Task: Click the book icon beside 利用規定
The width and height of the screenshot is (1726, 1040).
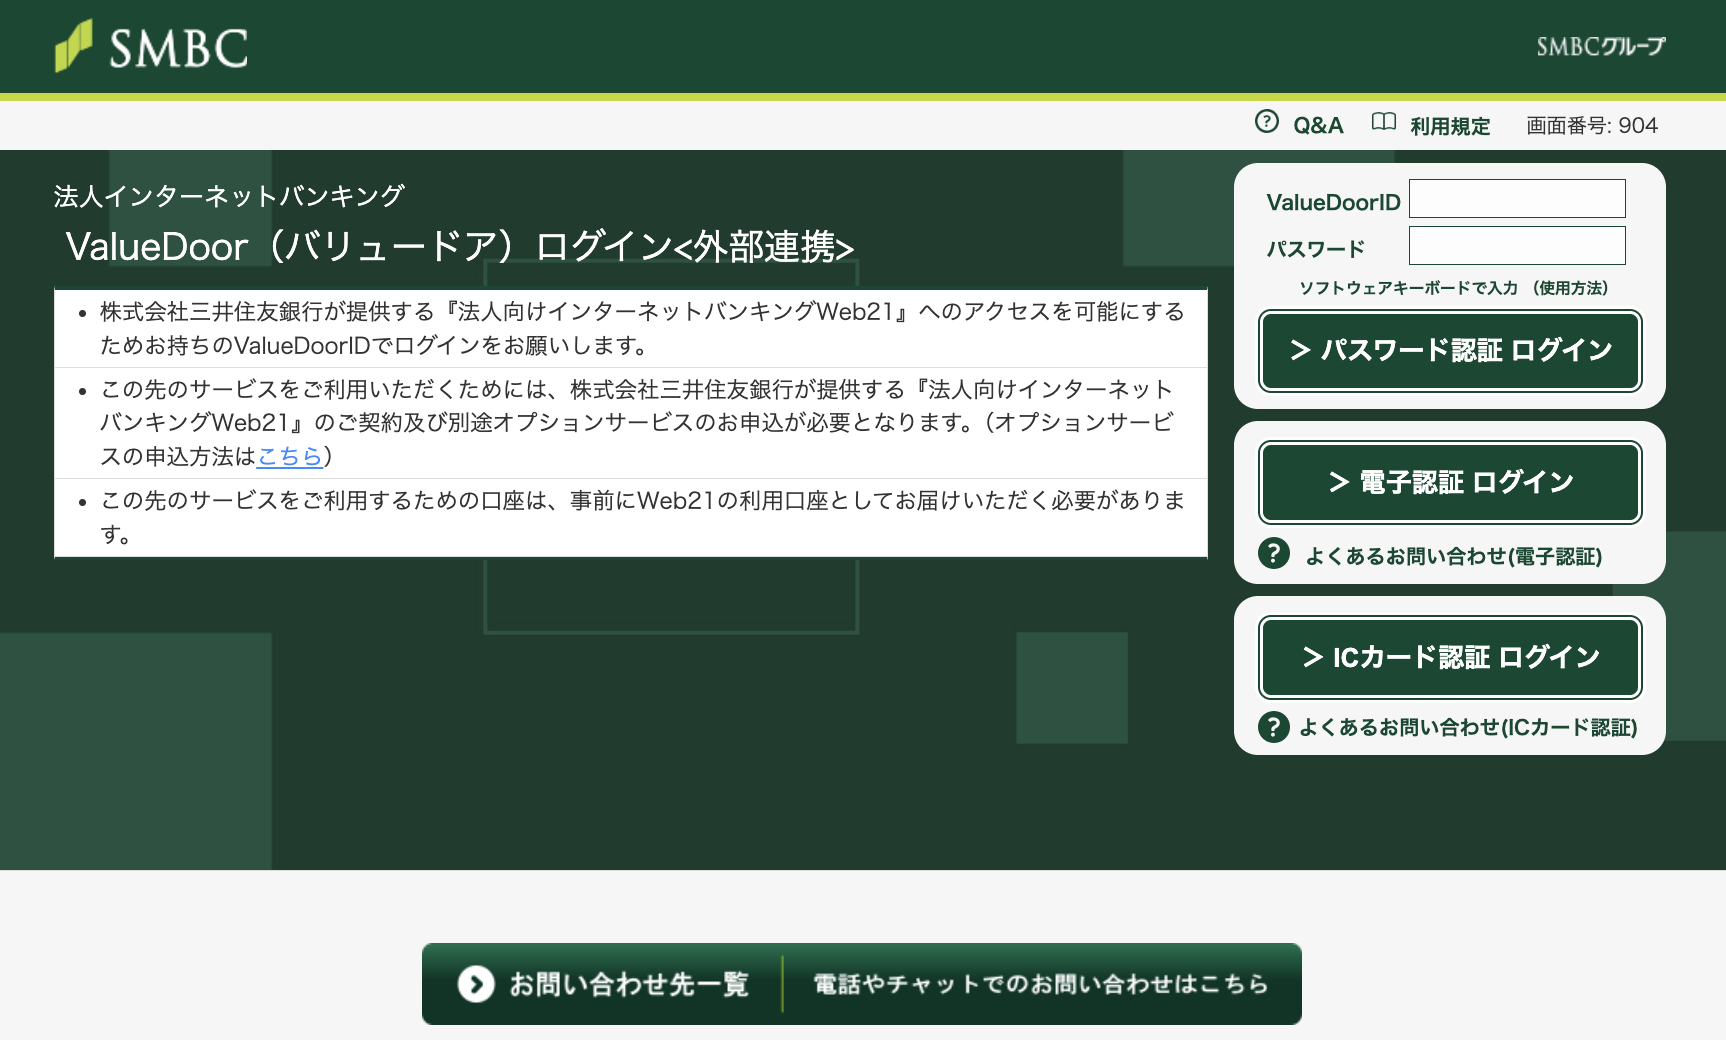Action: (x=1383, y=122)
